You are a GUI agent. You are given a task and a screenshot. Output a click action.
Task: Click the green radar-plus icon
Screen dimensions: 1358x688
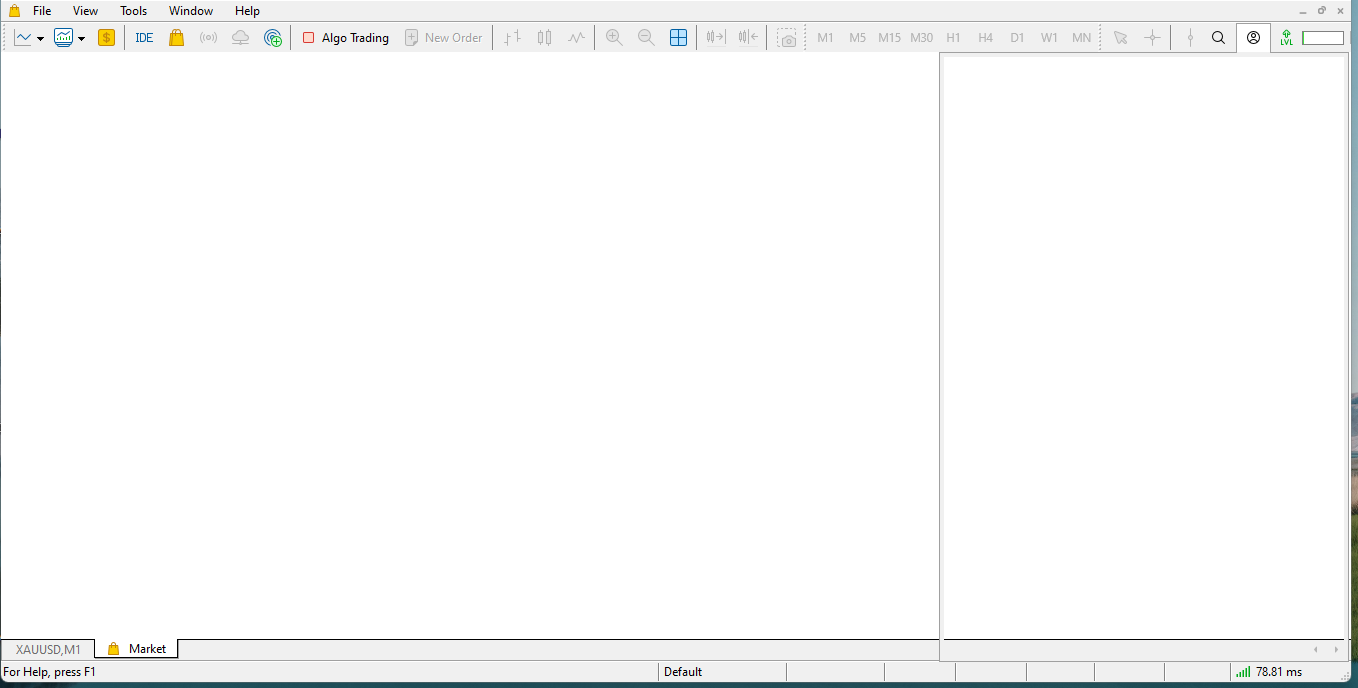(273, 38)
